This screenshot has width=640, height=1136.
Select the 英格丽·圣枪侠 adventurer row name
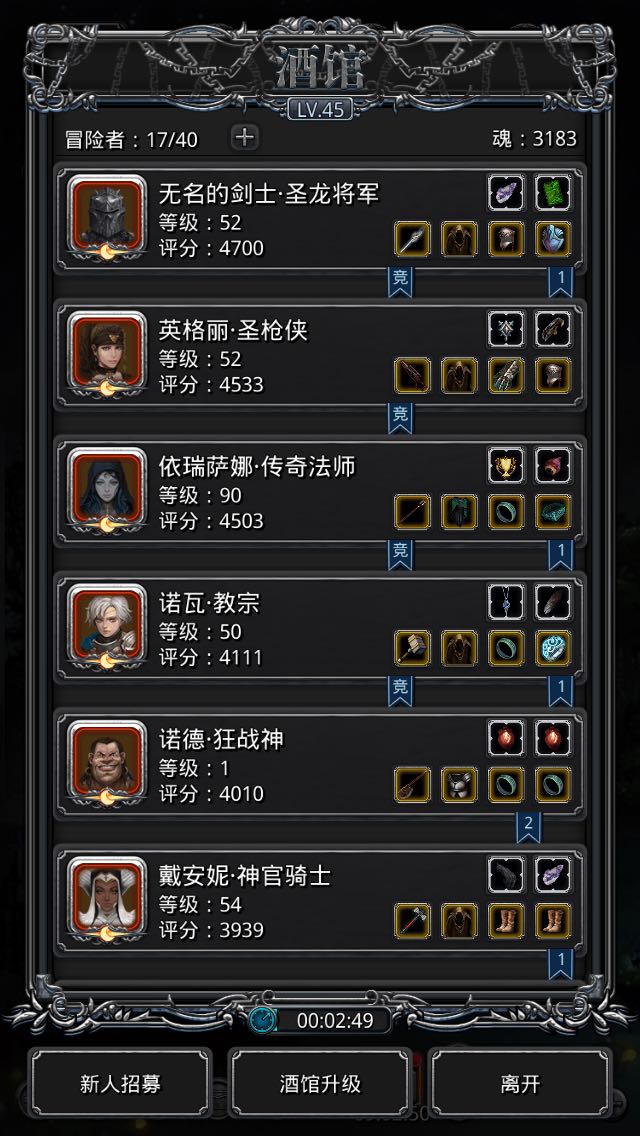[x=233, y=331]
